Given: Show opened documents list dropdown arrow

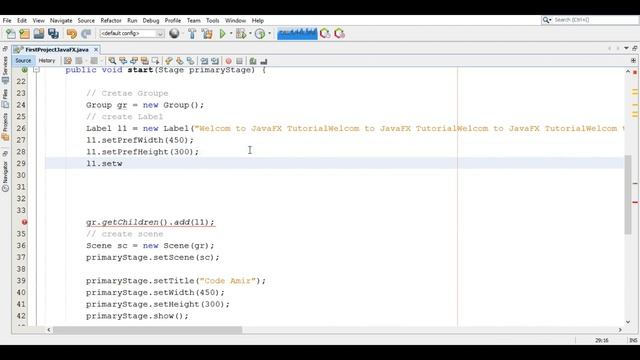Looking at the screenshot, I should [626, 48].
